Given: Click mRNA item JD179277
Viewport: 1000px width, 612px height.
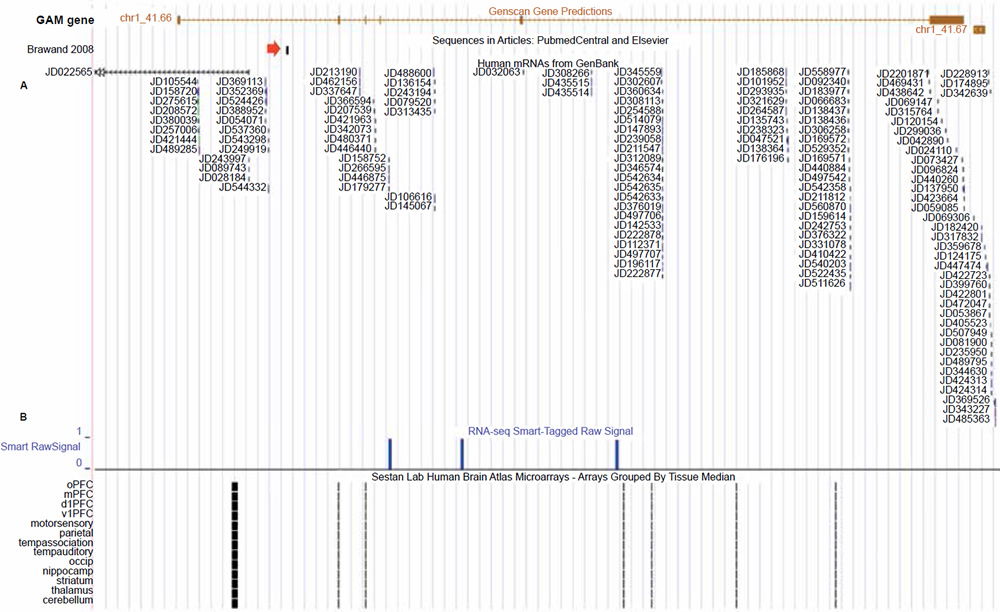Looking at the screenshot, I should [x=362, y=187].
